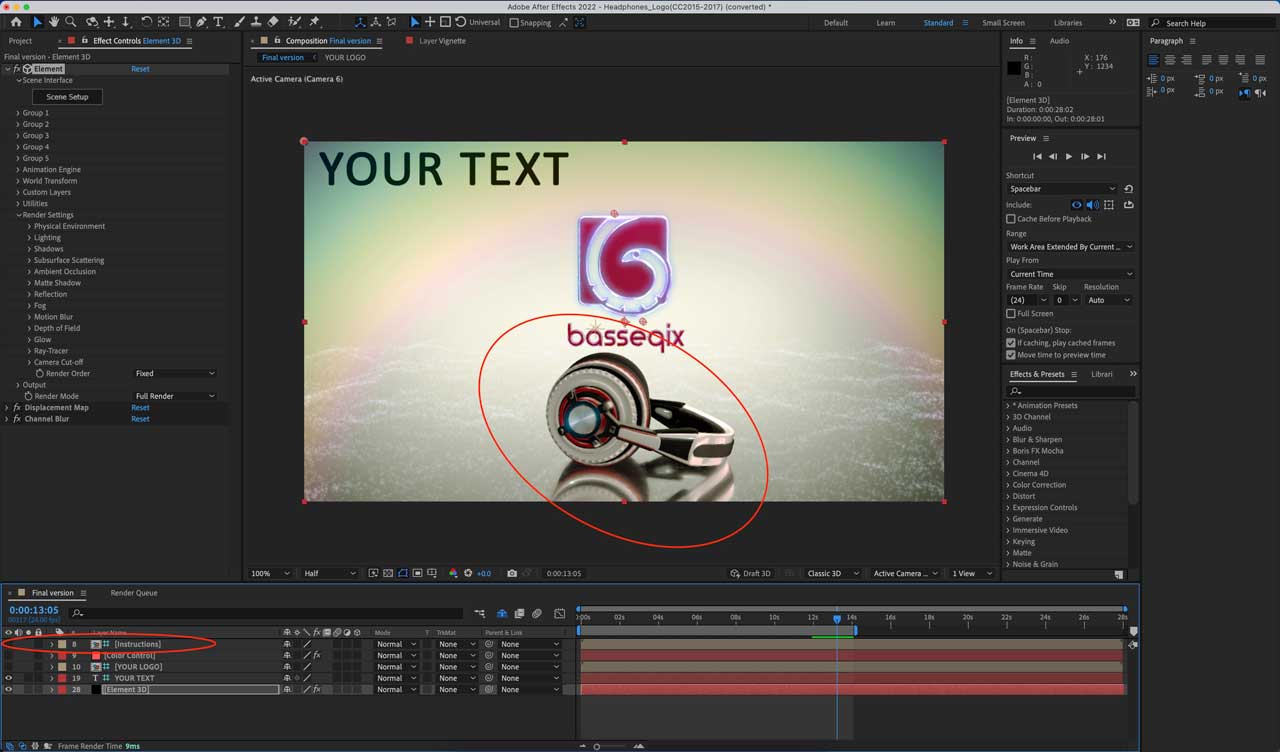Switch to the Audio panel tab

click(1059, 41)
